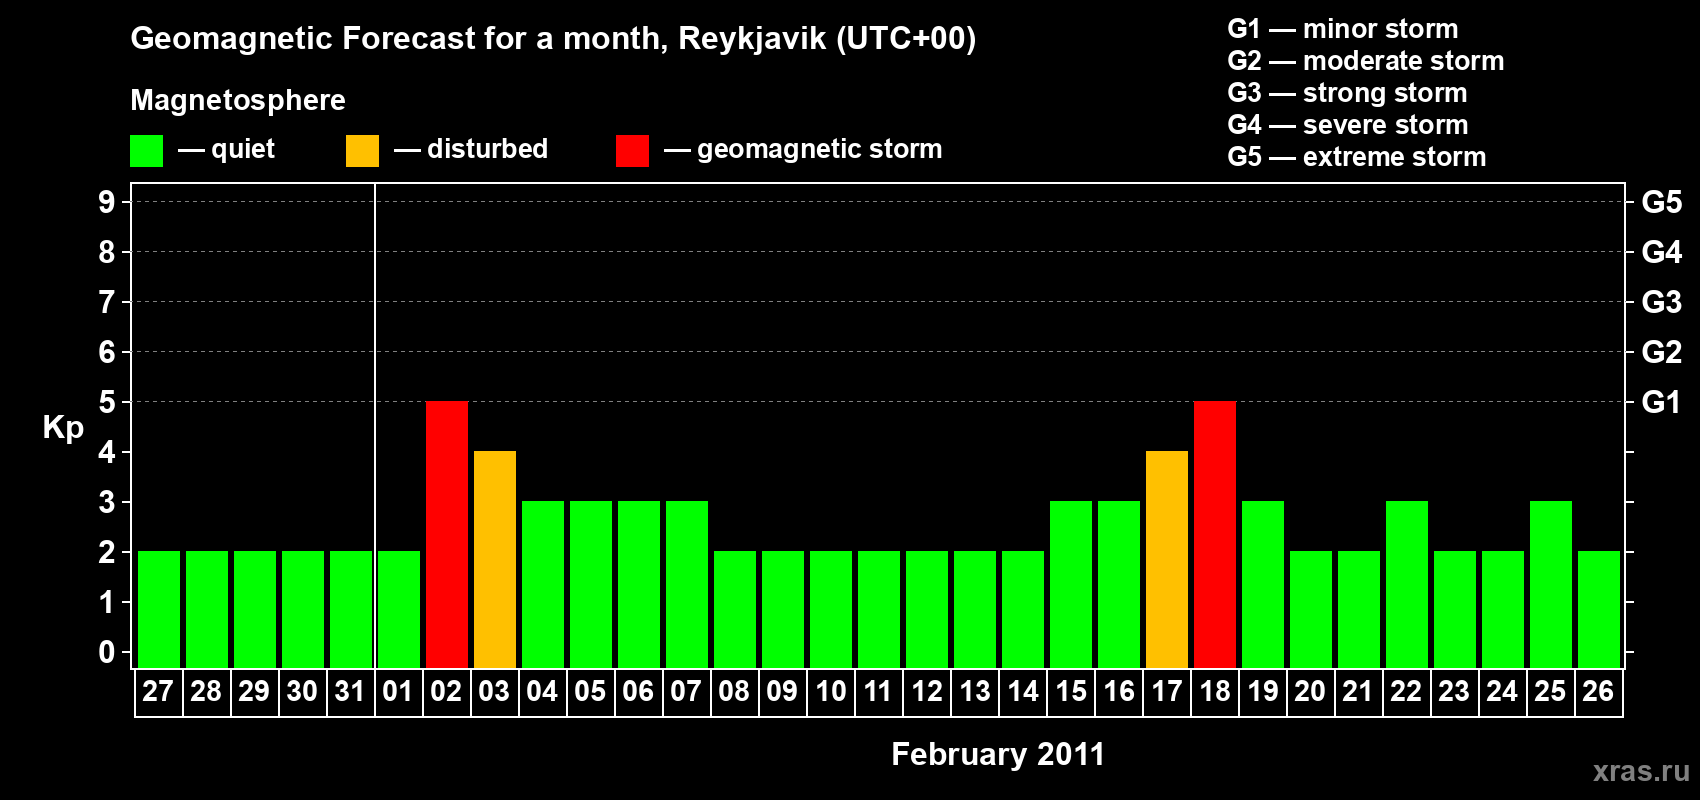Click the G3 right-axis label
This screenshot has width=1700, height=800.
pos(1662,302)
